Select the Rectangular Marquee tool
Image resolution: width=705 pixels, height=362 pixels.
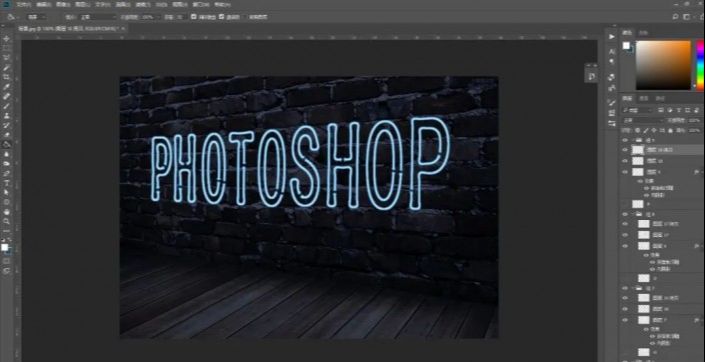coord(6,48)
